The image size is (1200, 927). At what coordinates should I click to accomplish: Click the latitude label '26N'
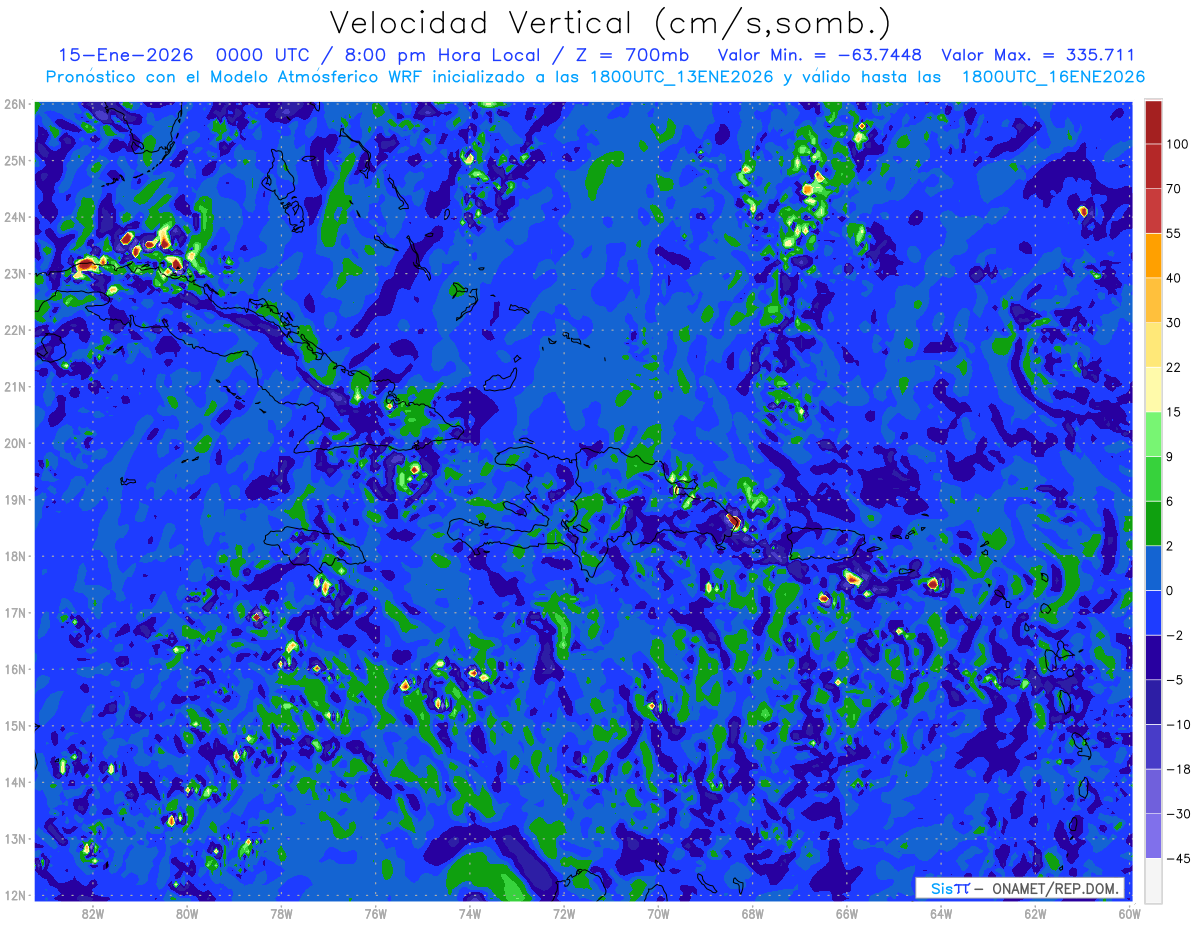pos(15,104)
